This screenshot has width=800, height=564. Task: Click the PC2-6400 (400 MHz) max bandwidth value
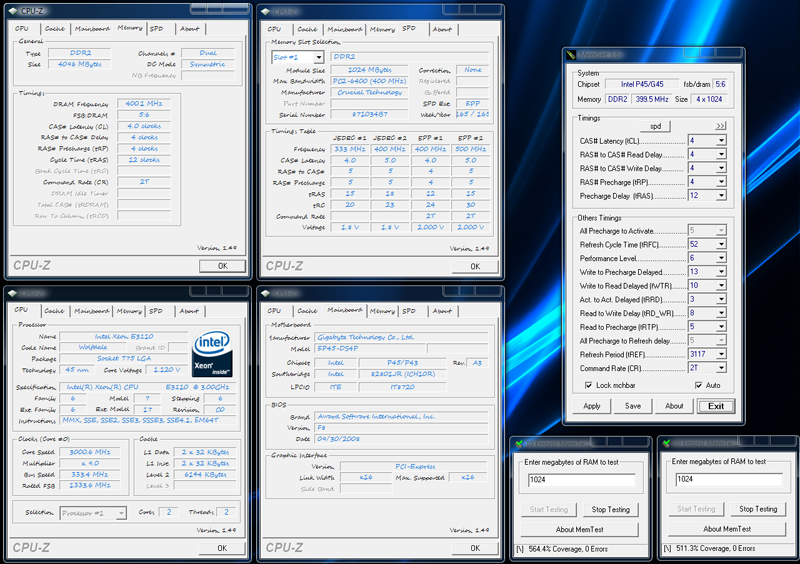coord(369,81)
